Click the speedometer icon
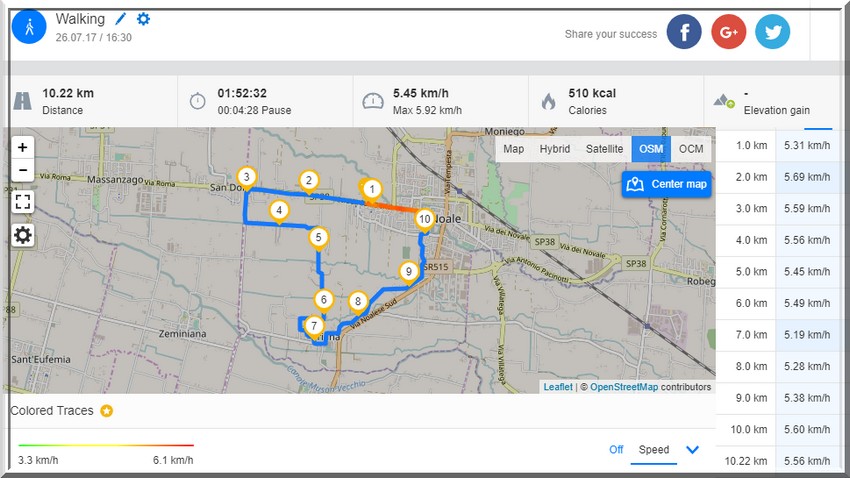The image size is (850, 478). click(373, 101)
